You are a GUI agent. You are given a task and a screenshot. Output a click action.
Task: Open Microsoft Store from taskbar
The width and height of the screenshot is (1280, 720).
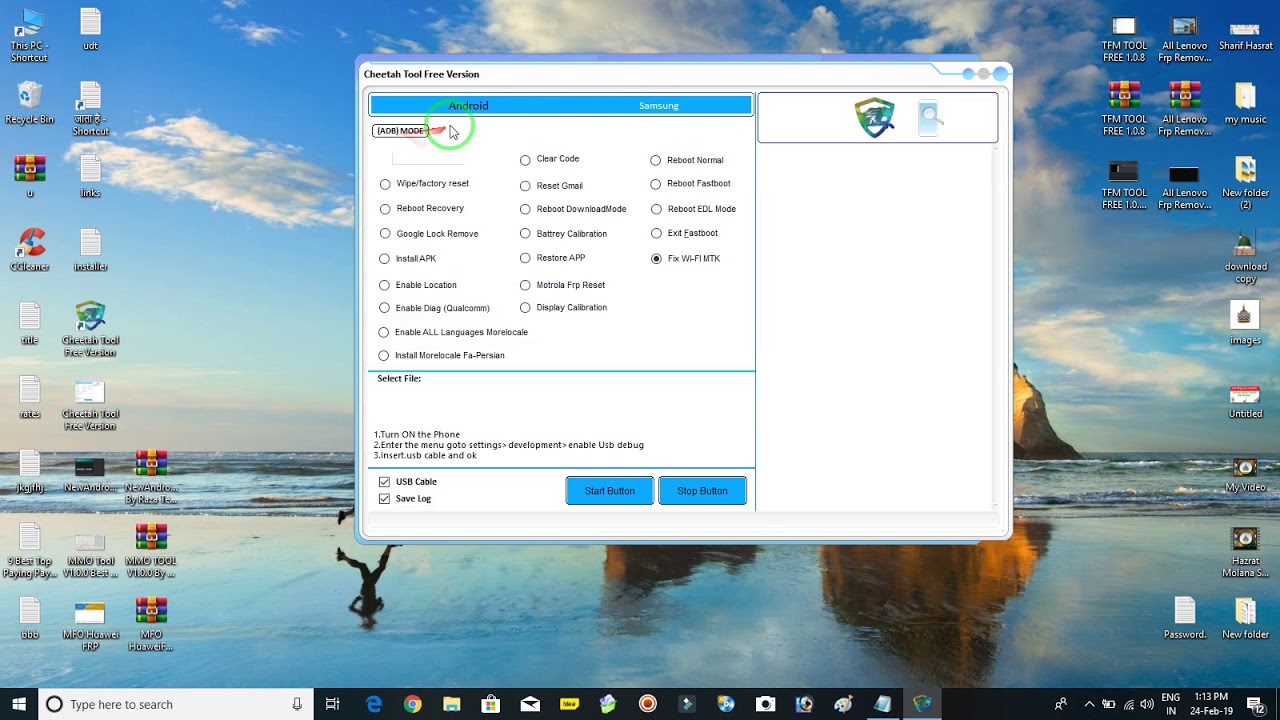pyautogui.click(x=491, y=704)
